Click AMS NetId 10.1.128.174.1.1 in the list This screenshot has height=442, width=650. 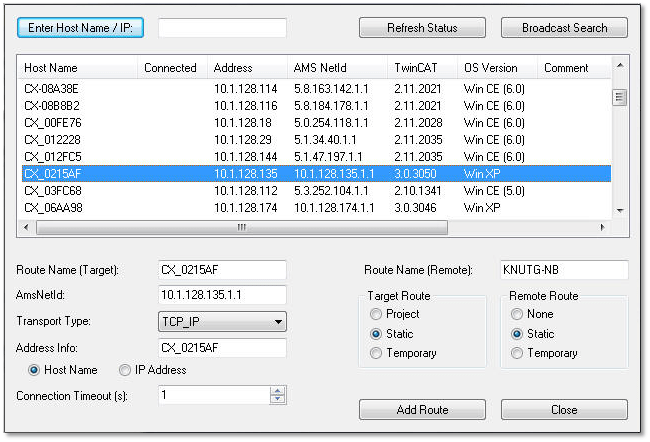click(x=334, y=207)
